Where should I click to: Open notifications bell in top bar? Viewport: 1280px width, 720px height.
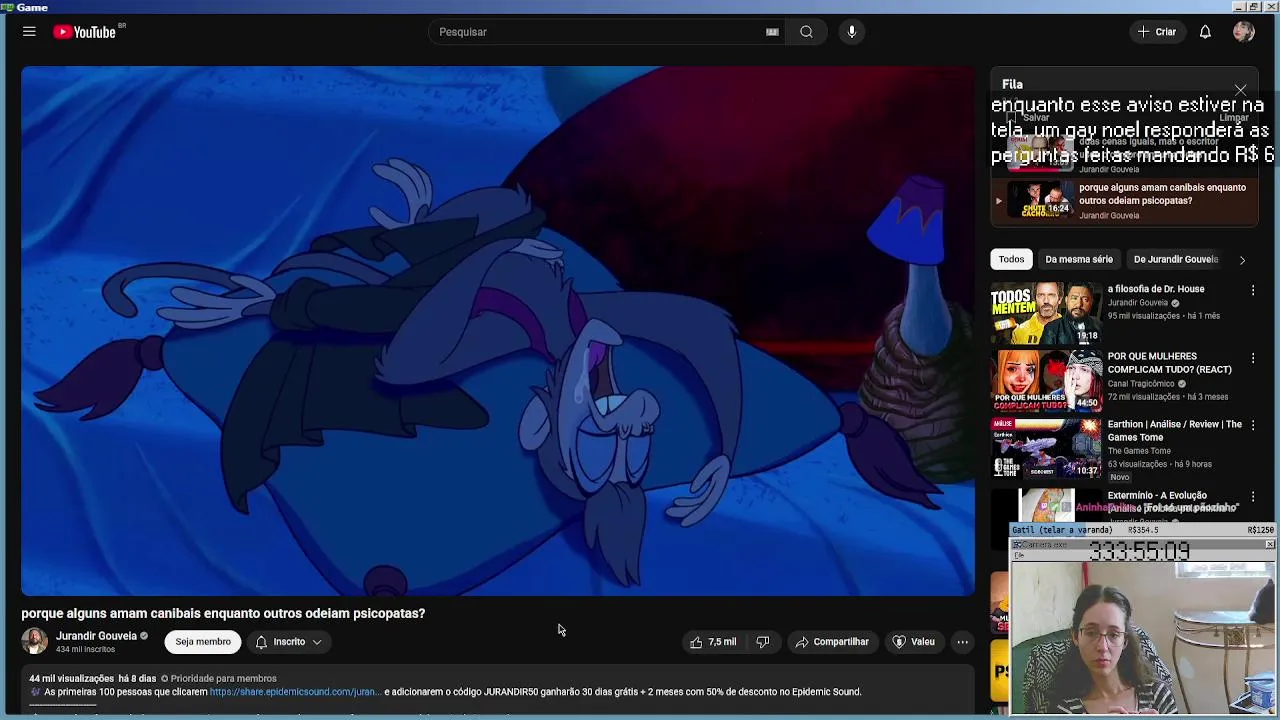pos(1205,32)
